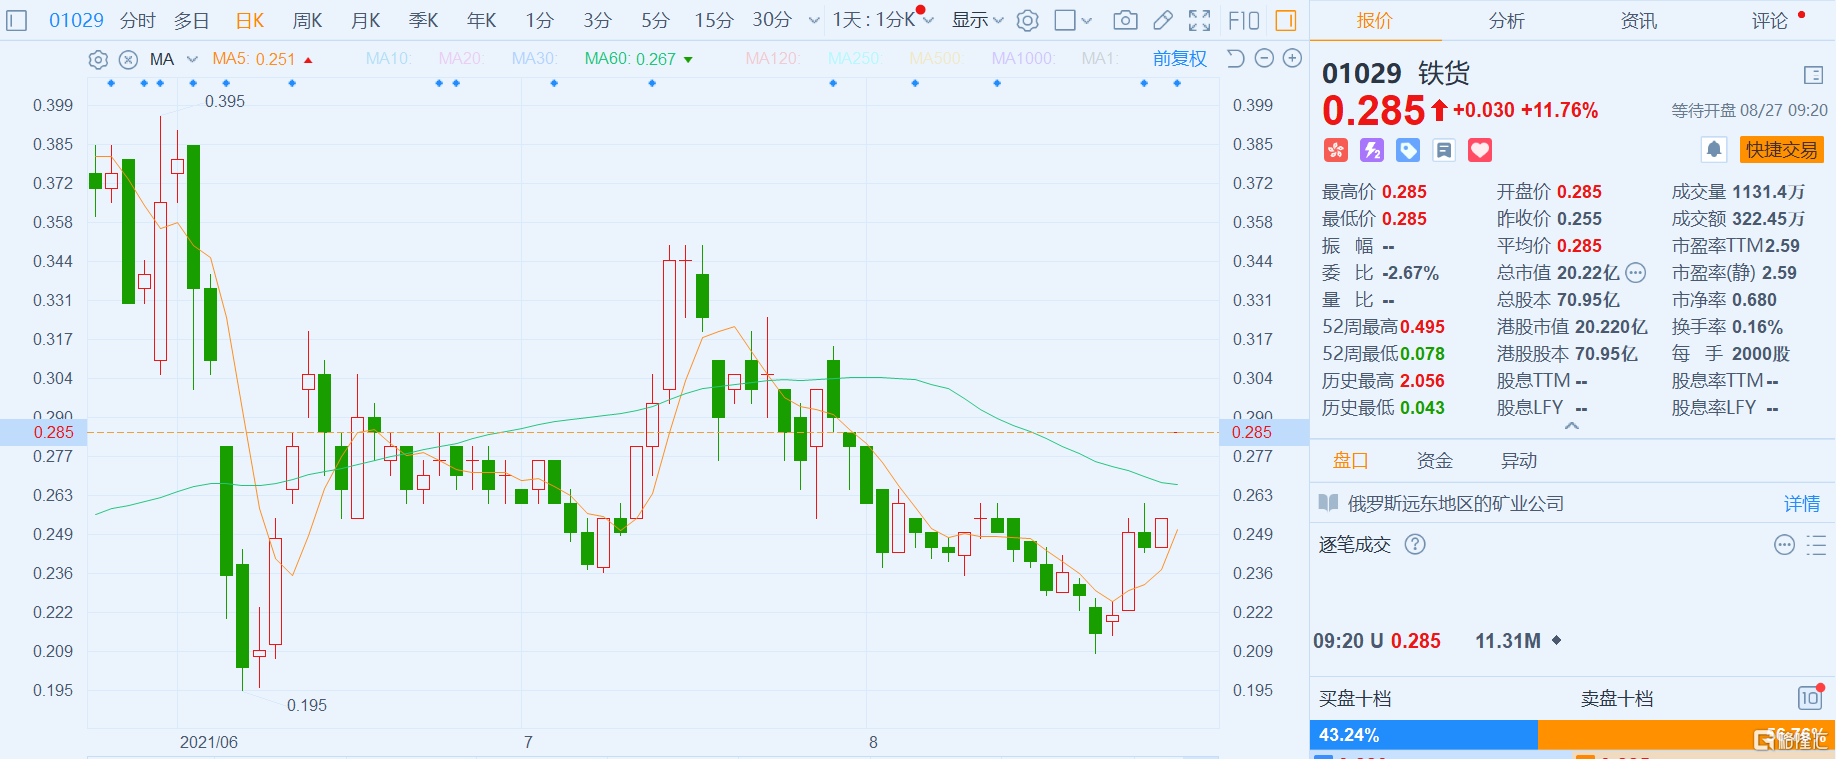Open 详情 company details link

pos(1802,504)
